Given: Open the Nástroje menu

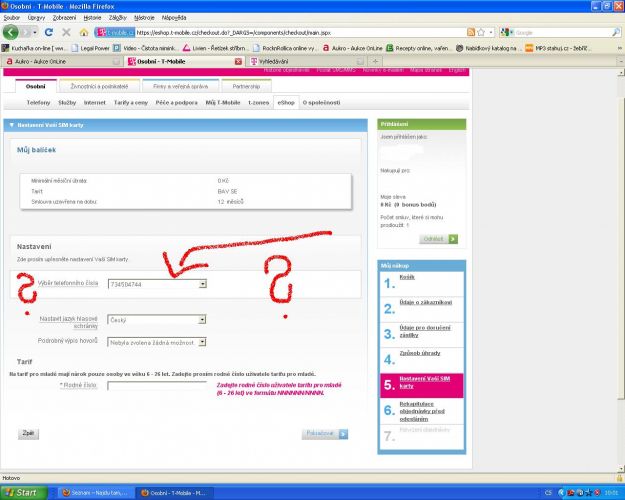Looking at the screenshot, I should 144,18.
